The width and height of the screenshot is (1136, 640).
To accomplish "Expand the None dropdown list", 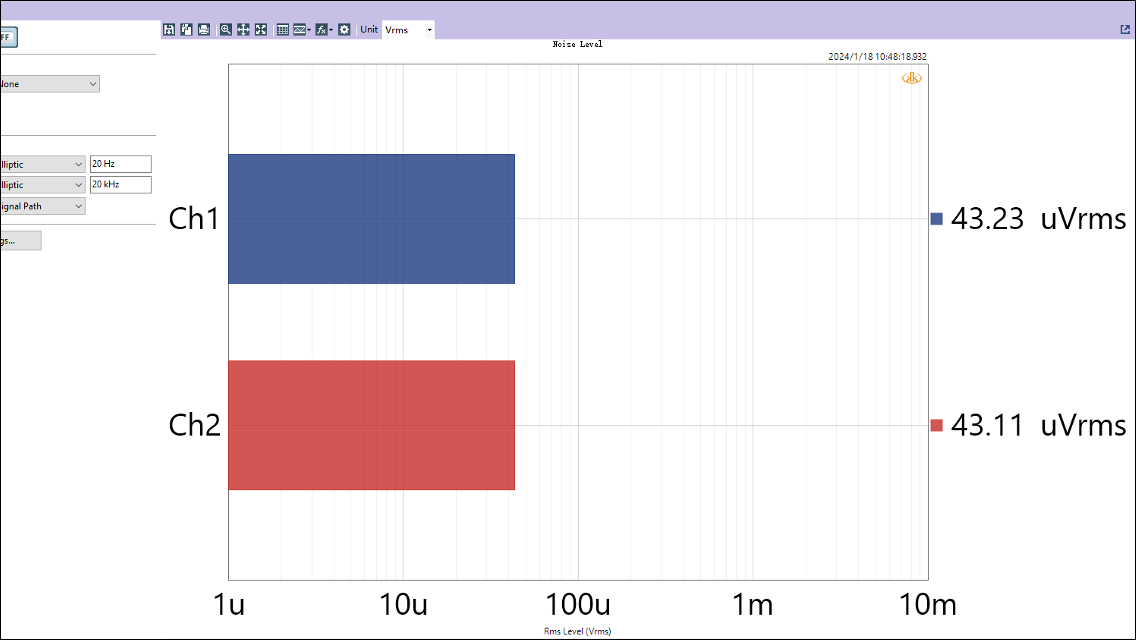I will point(48,84).
